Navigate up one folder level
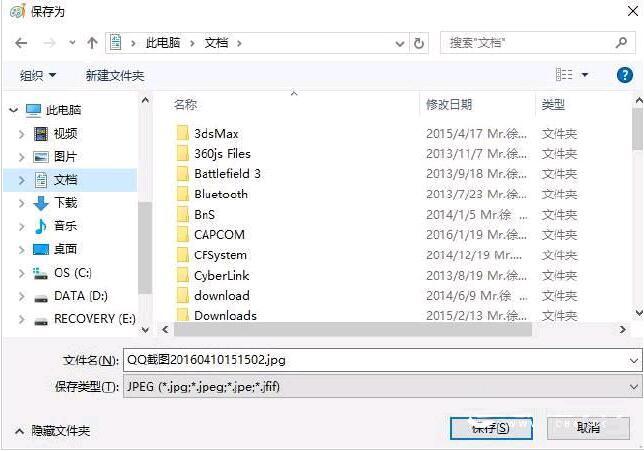 tap(92, 43)
